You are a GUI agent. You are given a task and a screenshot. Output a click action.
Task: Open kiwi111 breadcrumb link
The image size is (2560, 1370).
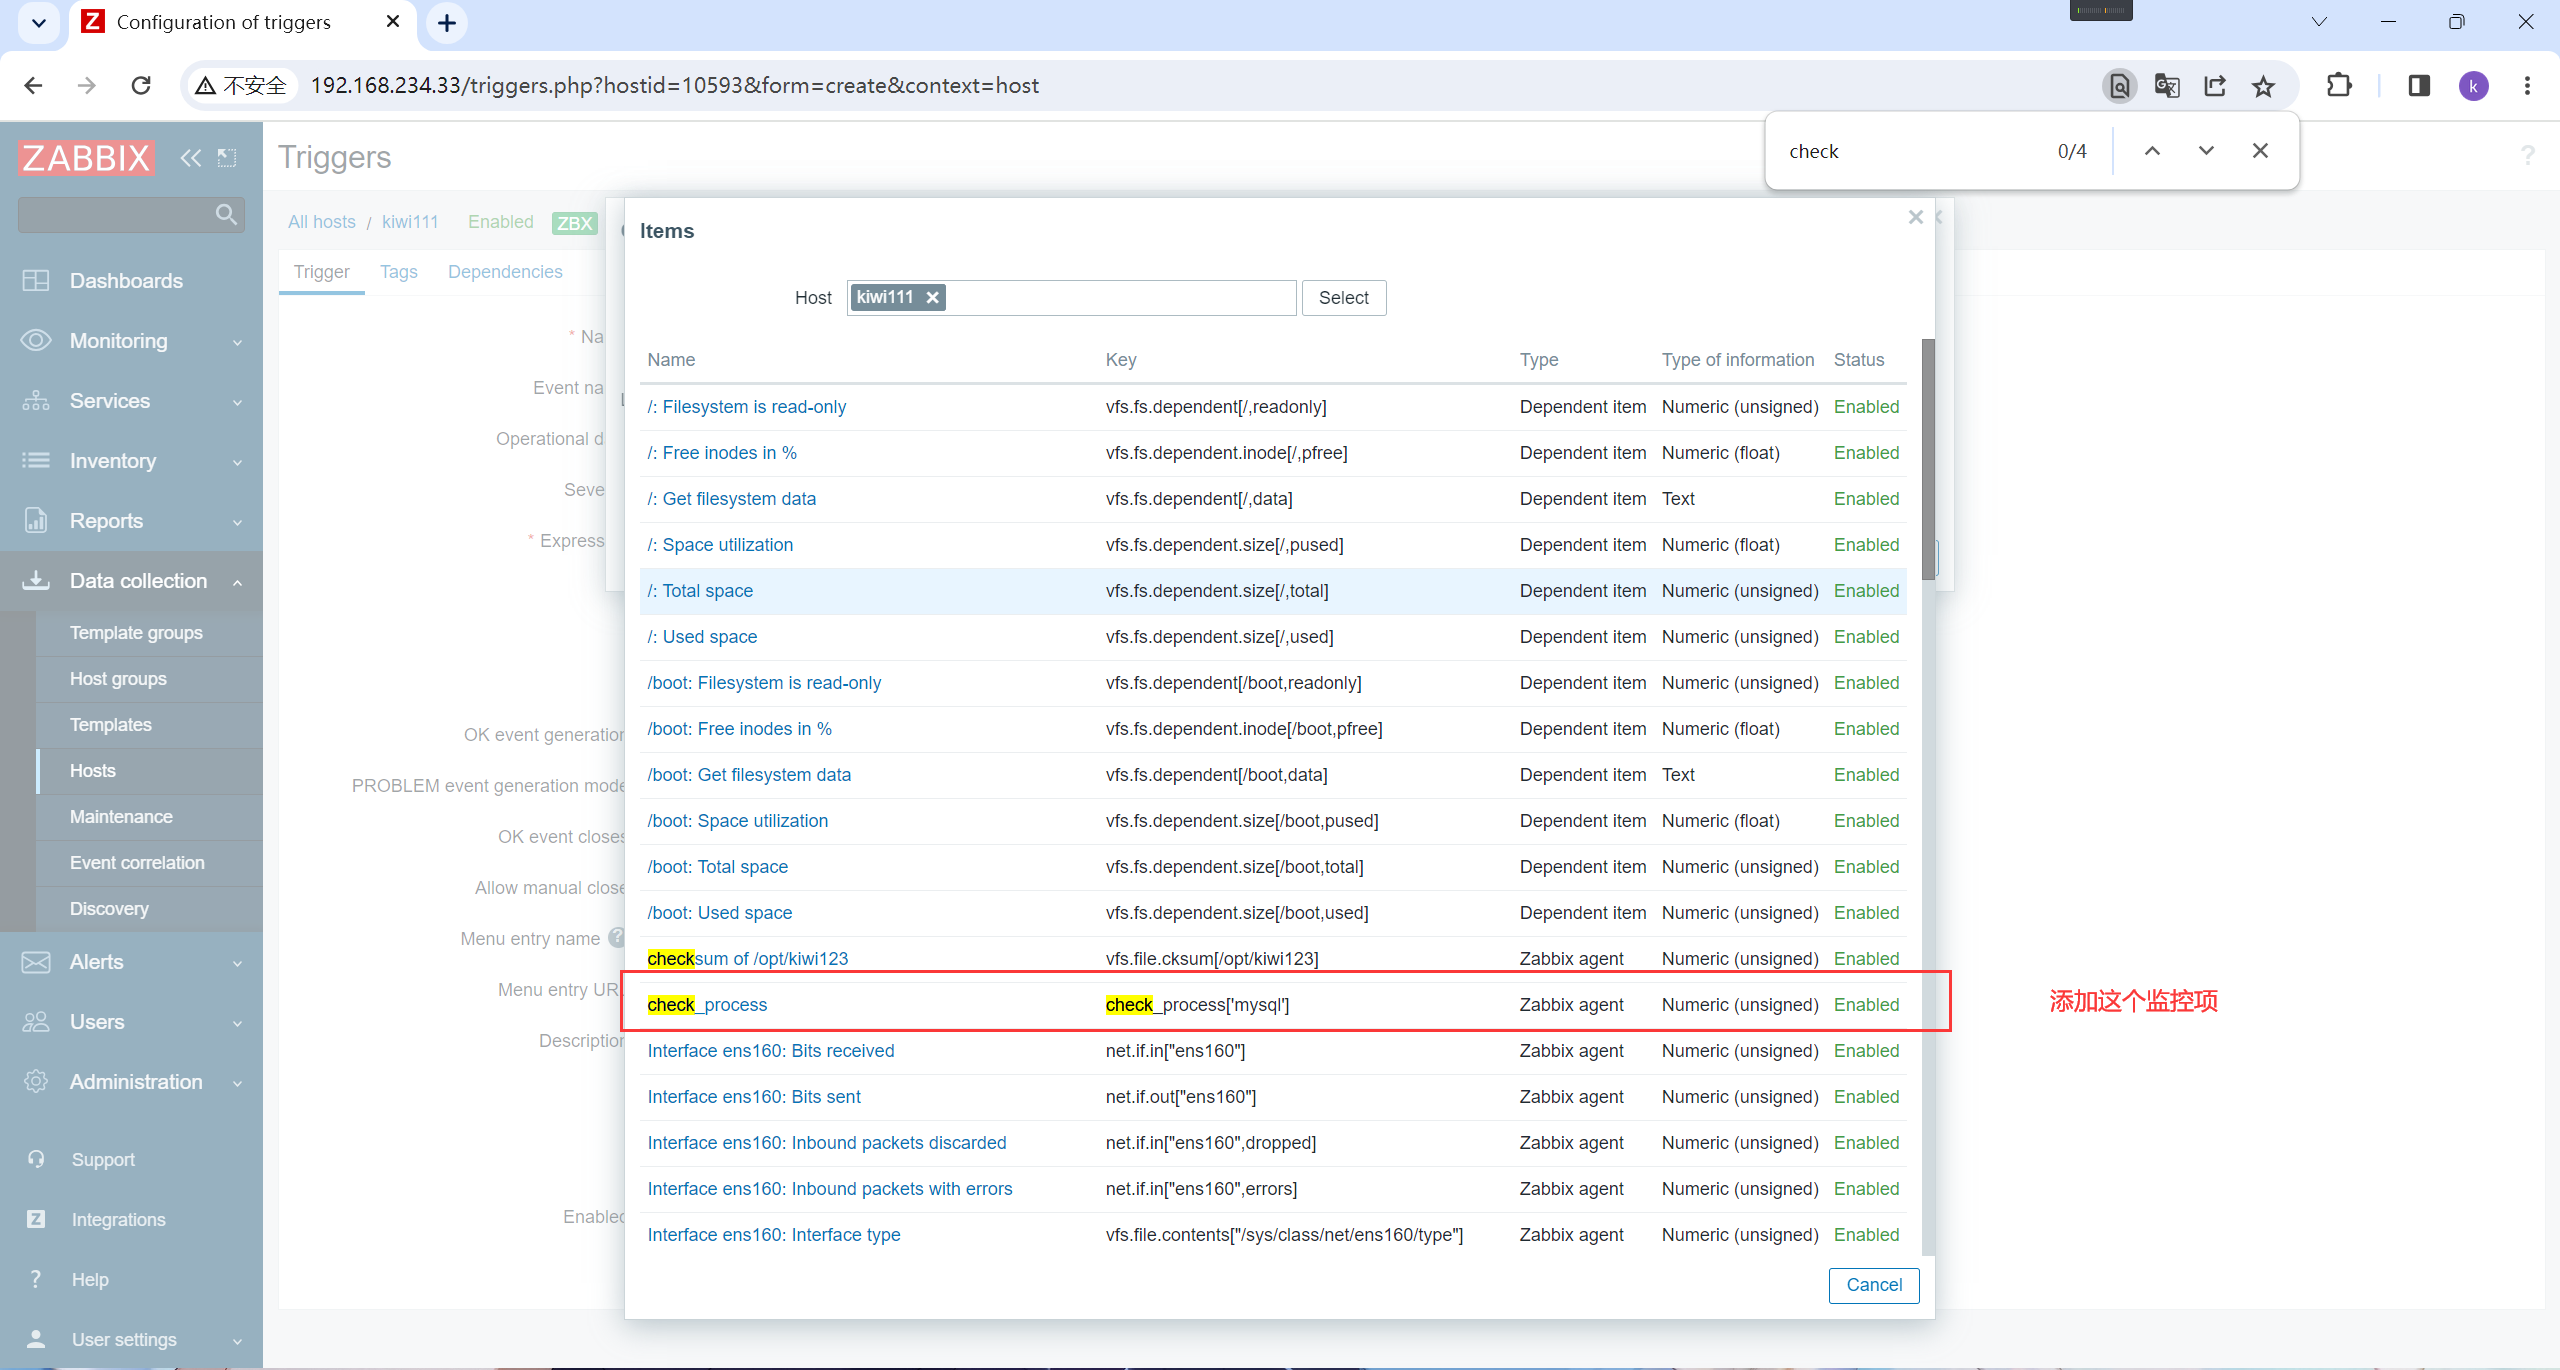tap(410, 222)
